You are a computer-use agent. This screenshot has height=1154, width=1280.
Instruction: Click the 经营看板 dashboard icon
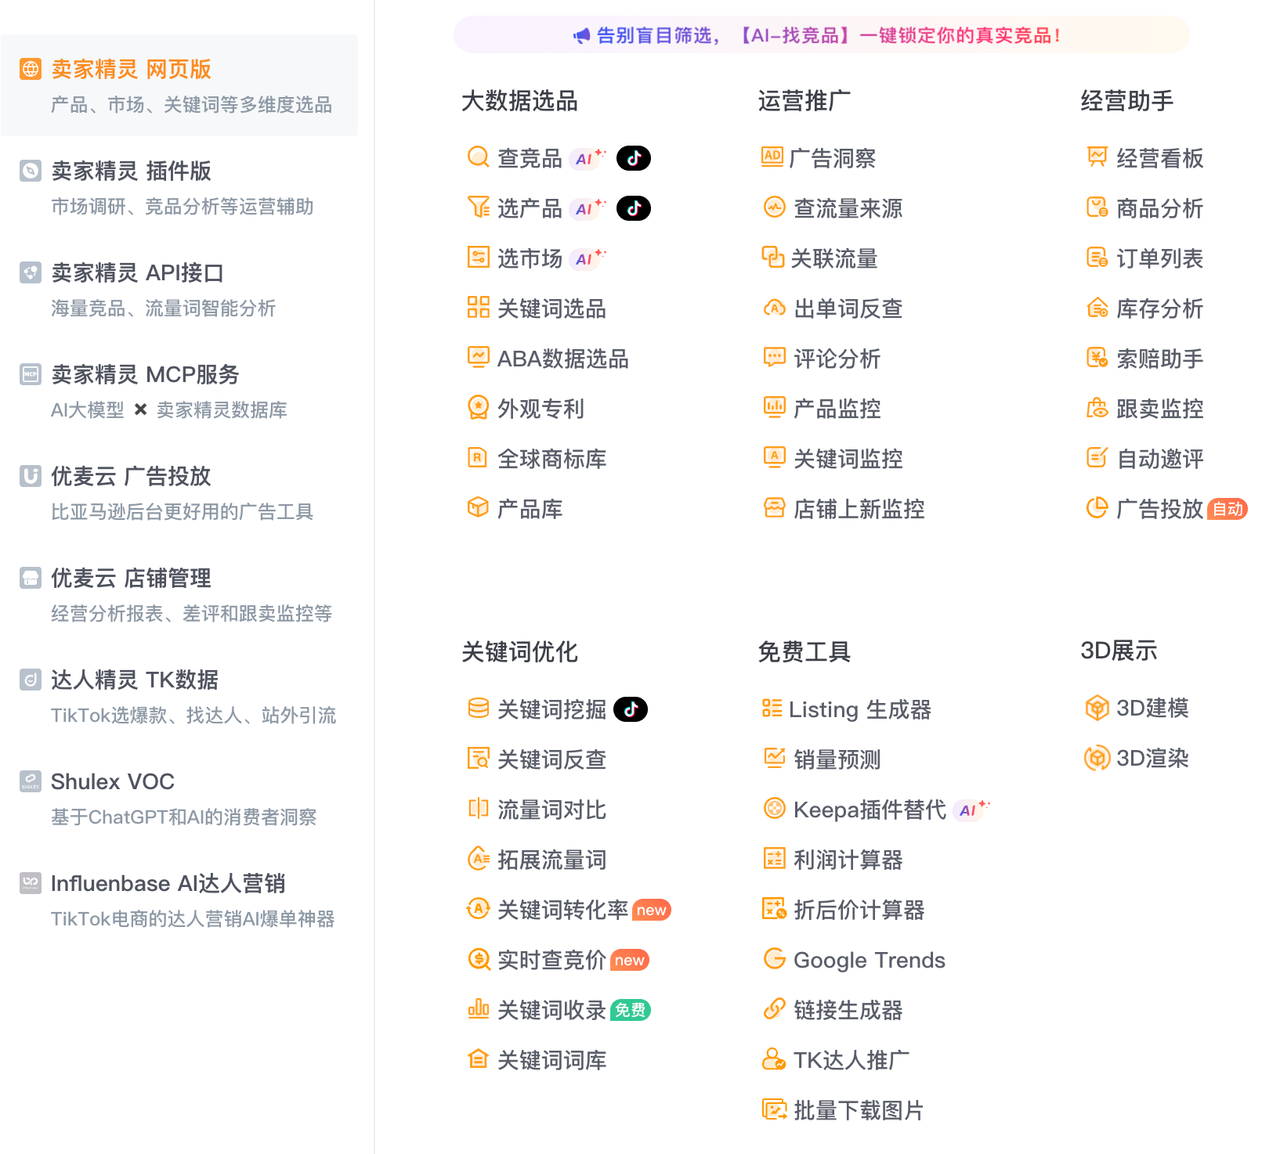tap(1097, 158)
